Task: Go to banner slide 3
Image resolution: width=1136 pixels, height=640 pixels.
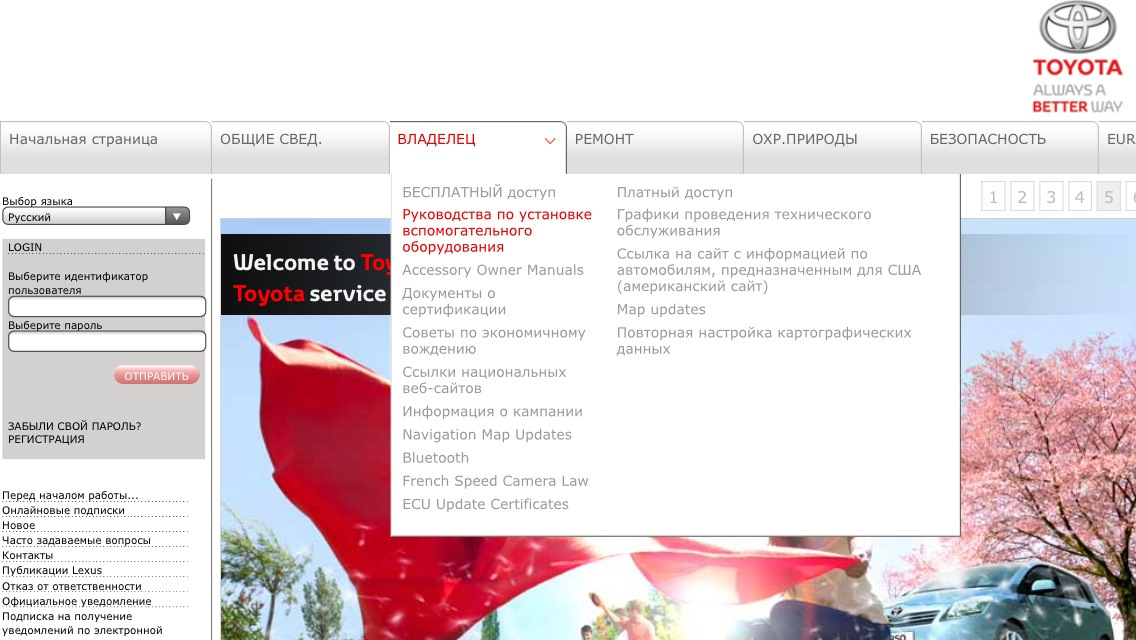Action: (x=1051, y=196)
